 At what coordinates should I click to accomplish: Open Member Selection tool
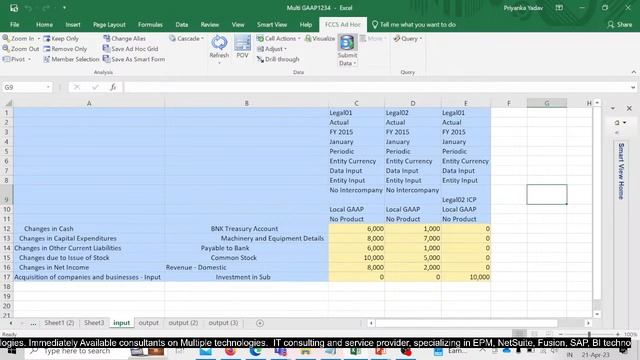71,59
